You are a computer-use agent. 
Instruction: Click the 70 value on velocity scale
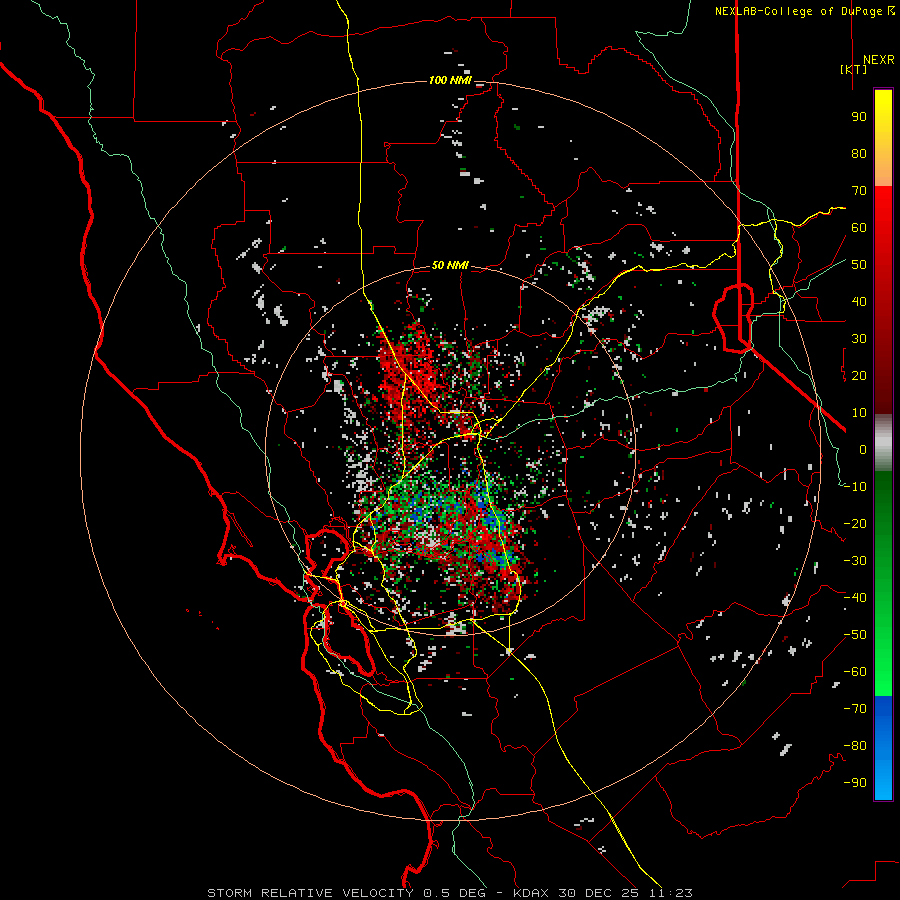tap(859, 191)
